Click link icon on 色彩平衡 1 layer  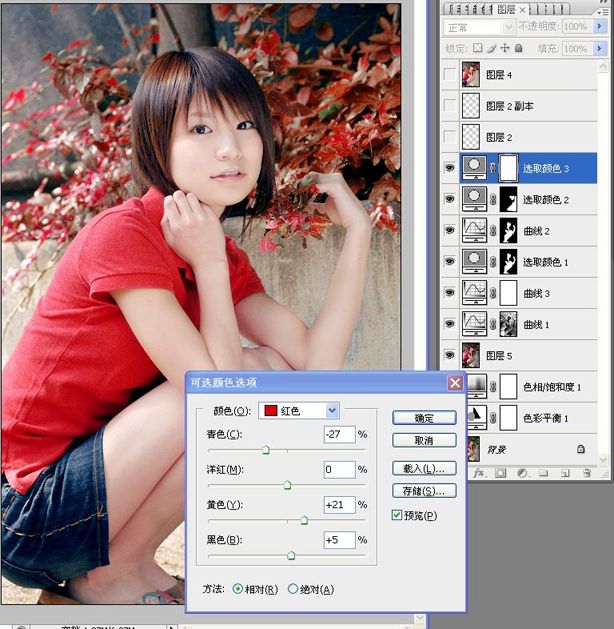pyautogui.click(x=493, y=418)
